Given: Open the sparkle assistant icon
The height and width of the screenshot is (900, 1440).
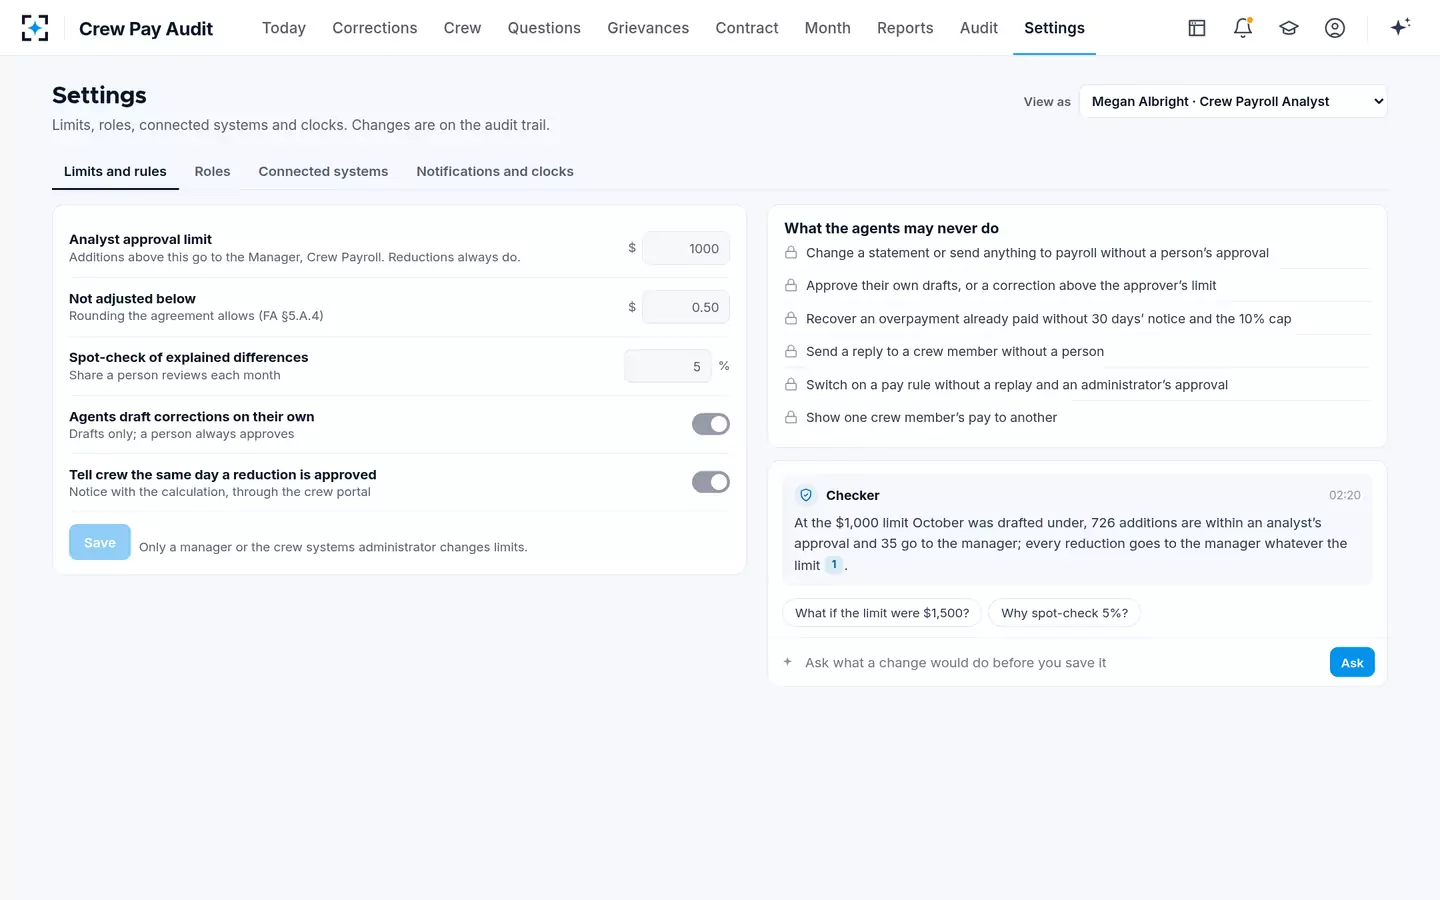Looking at the screenshot, I should [1400, 27].
